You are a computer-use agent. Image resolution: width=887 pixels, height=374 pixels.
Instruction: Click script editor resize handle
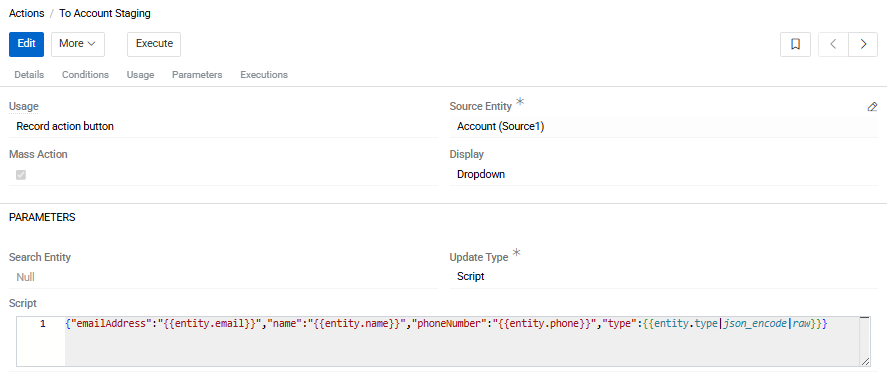click(x=866, y=362)
